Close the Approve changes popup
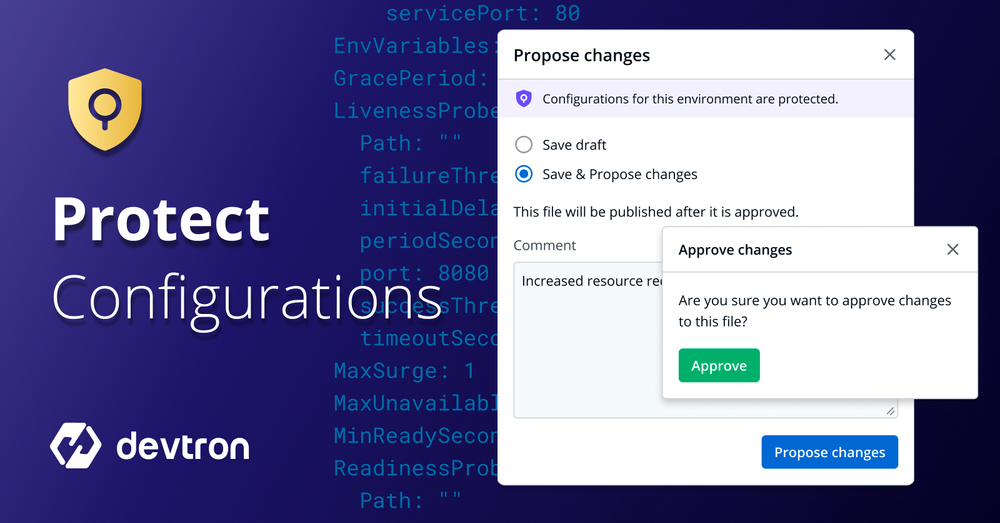 (x=953, y=250)
